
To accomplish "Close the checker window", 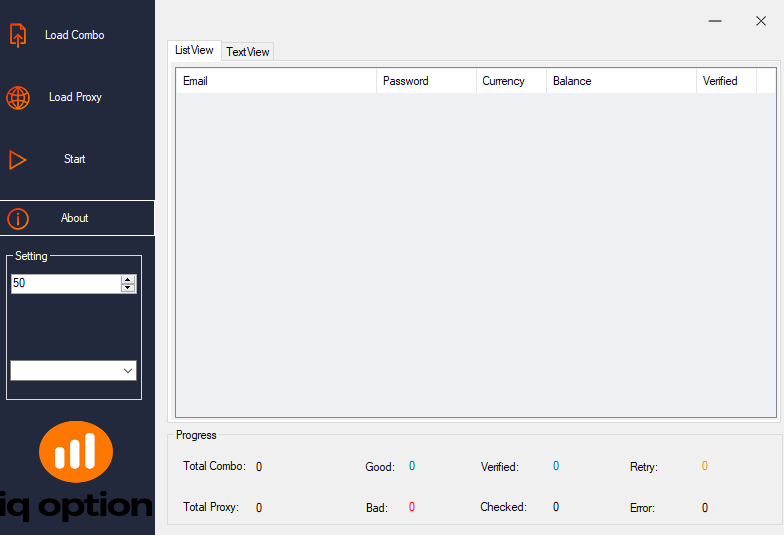I will point(760,21).
